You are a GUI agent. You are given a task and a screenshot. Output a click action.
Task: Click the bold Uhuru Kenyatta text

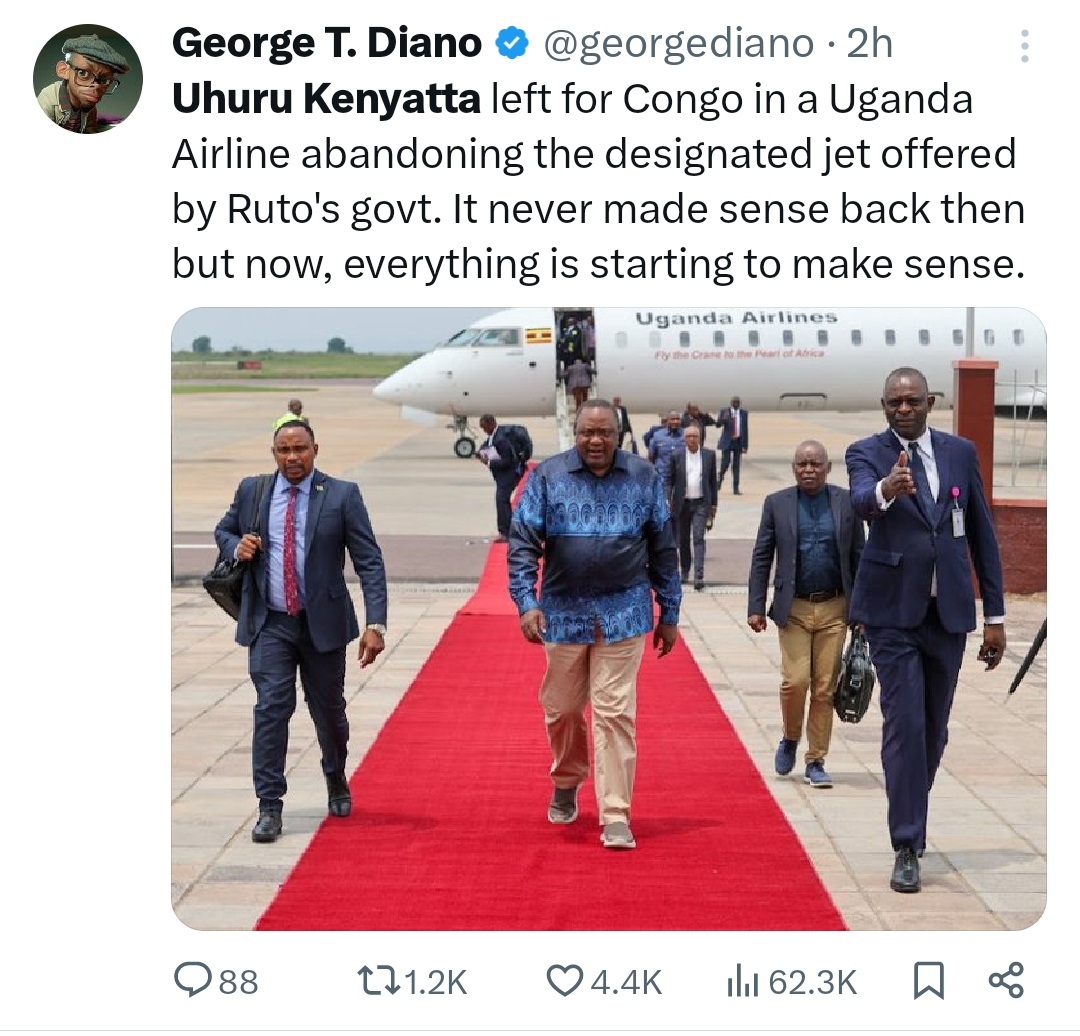(326, 99)
